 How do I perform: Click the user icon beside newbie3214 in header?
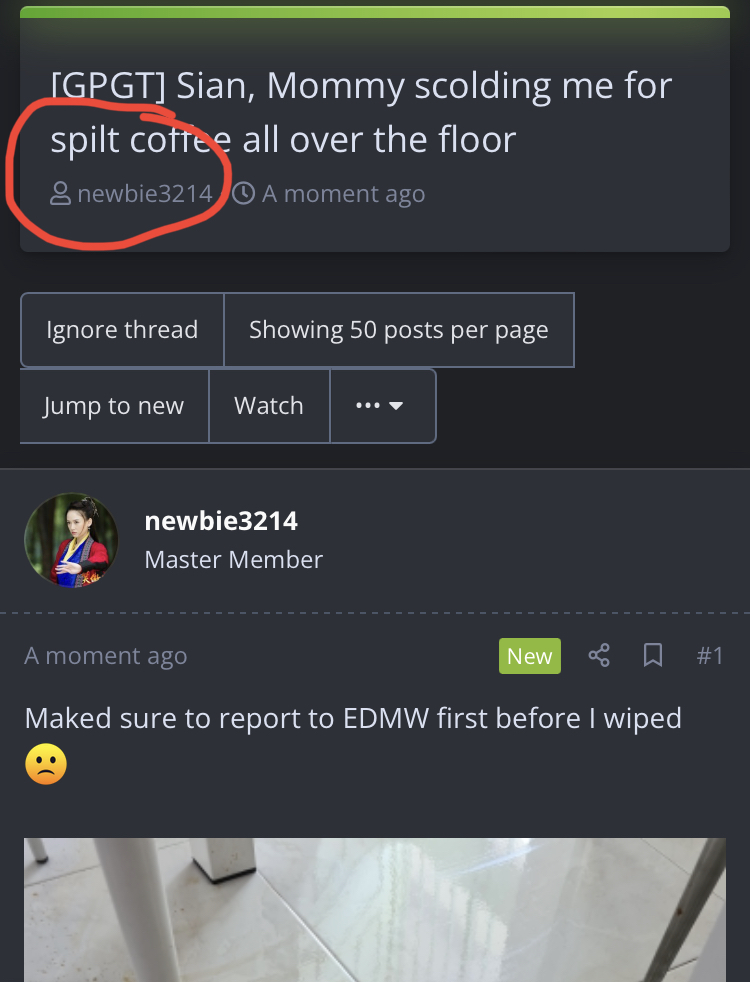coord(60,194)
